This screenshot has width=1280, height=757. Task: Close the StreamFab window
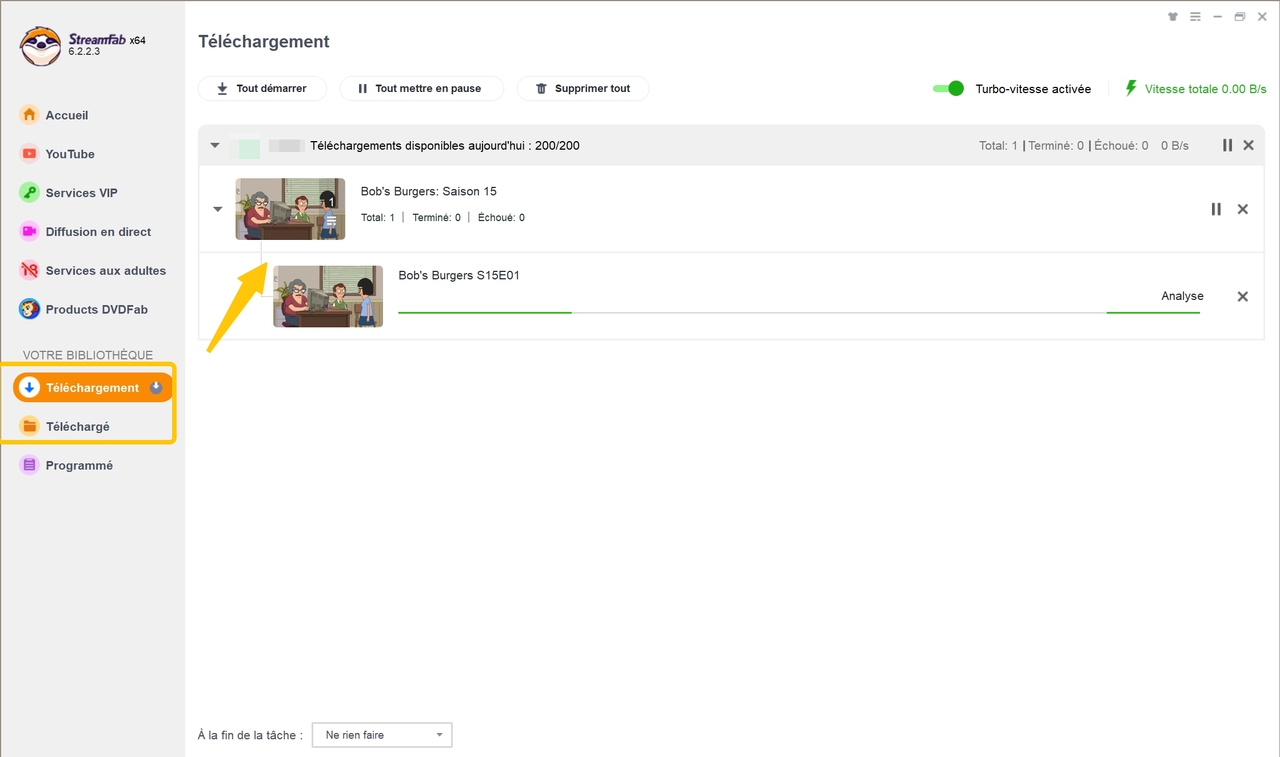tap(1262, 16)
